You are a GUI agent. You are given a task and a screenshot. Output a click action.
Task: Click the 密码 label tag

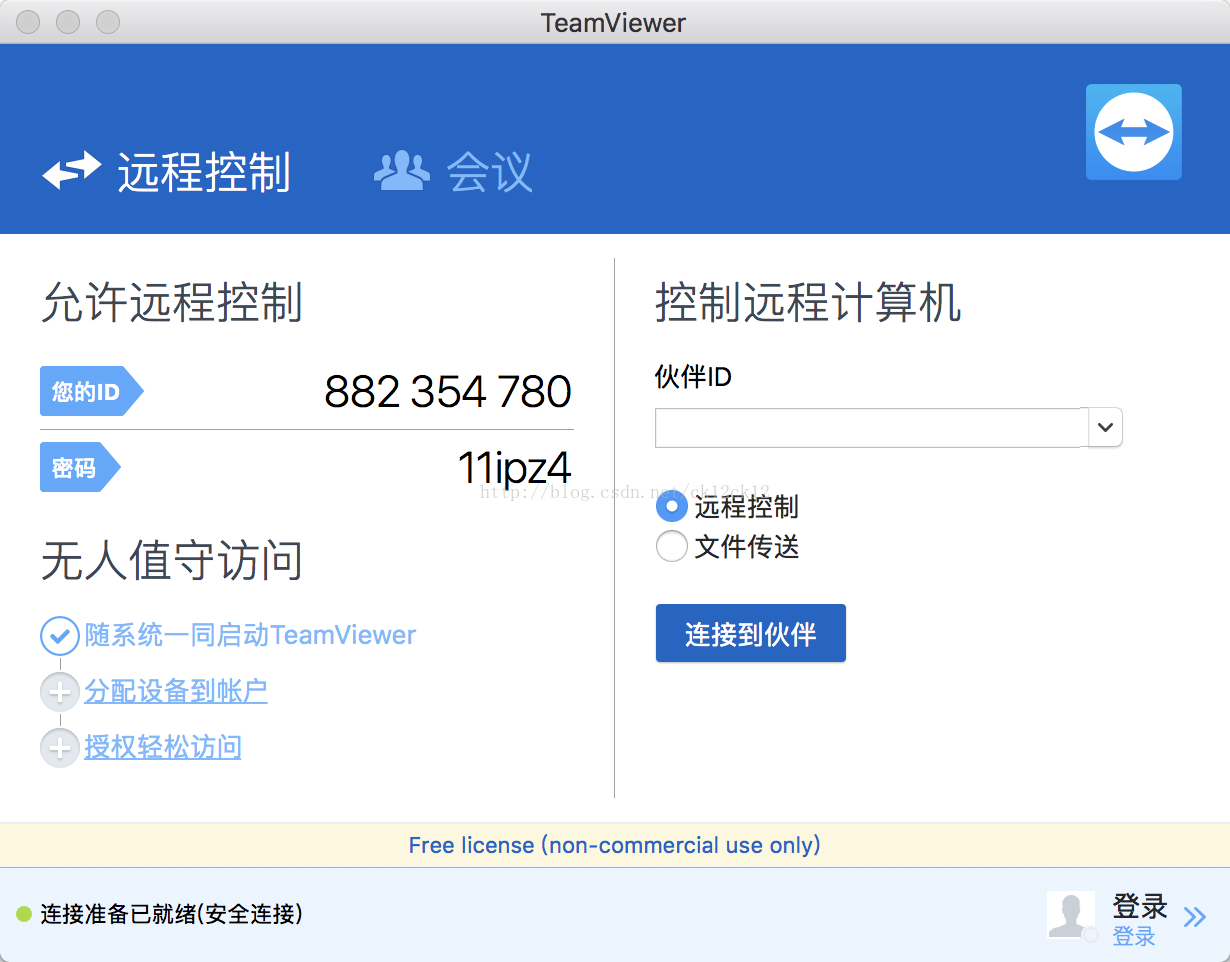pos(80,467)
